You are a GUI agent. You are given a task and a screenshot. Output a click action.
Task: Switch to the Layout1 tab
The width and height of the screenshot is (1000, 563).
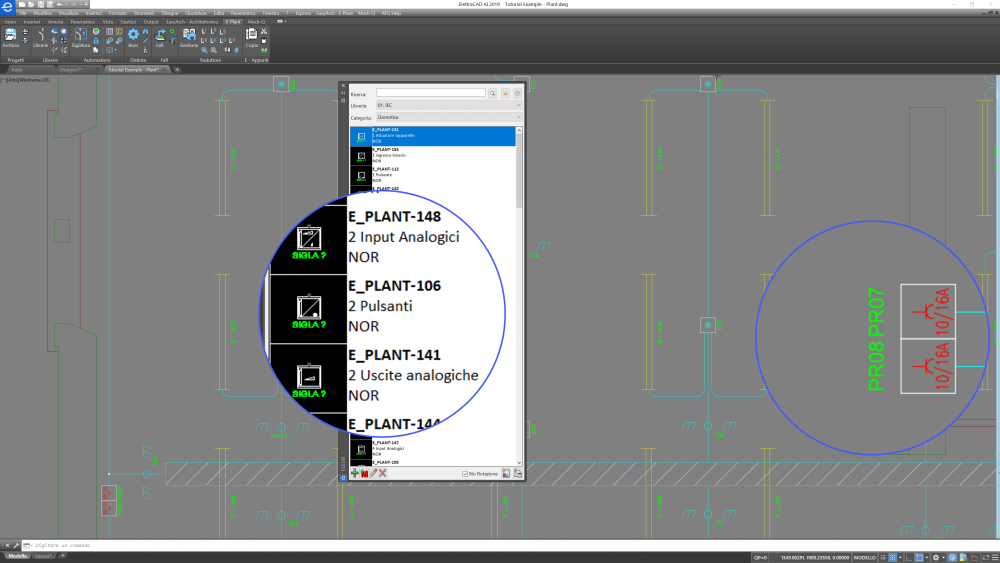[x=43, y=556]
